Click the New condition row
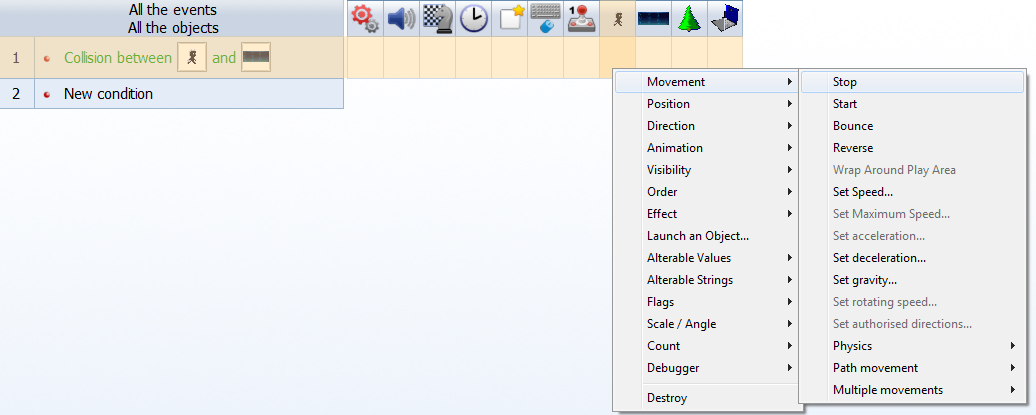Viewport: 1036px width, 415px height. click(x=189, y=94)
